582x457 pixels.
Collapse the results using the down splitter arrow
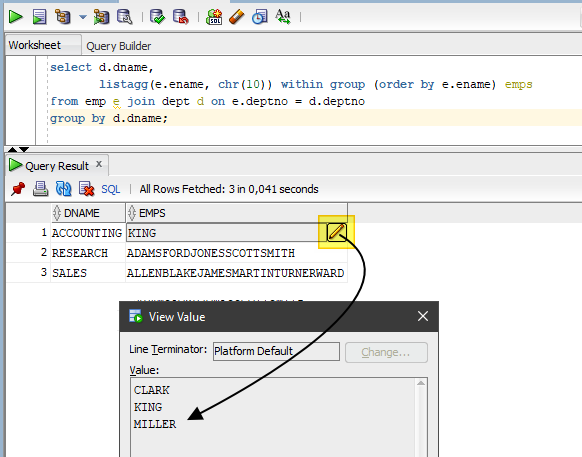24,149
